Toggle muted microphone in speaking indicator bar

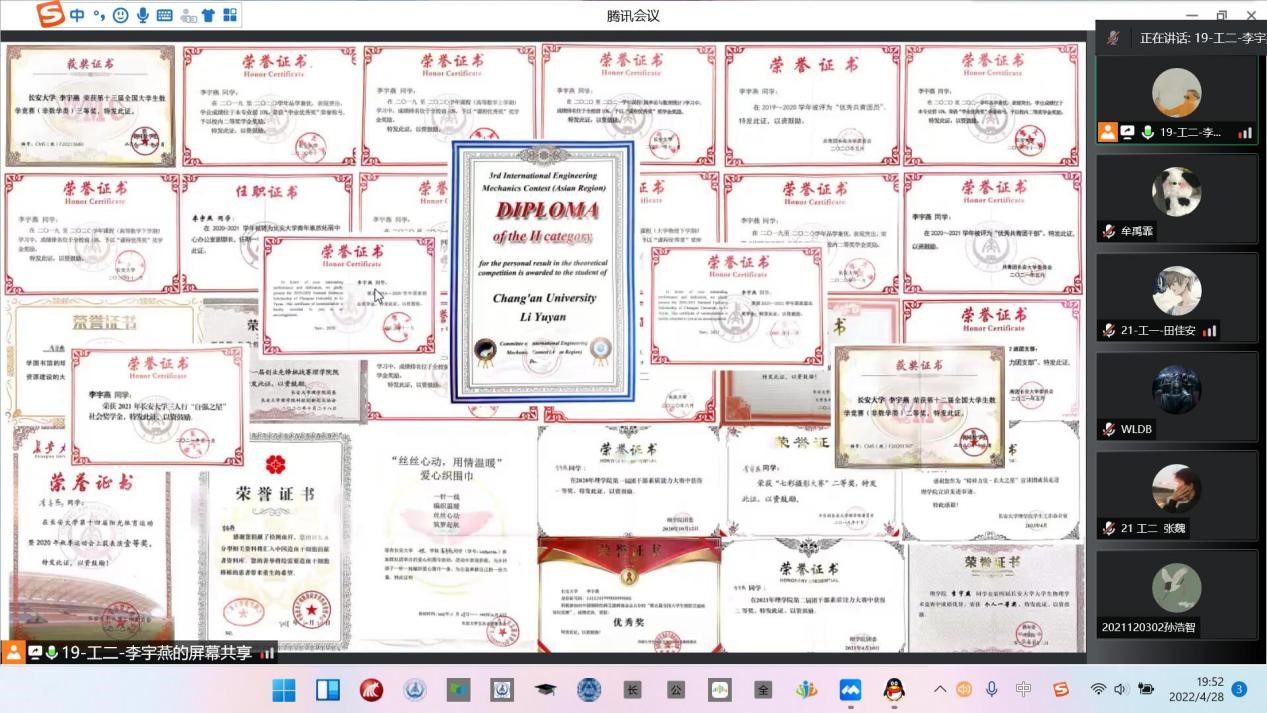[x=1113, y=38]
